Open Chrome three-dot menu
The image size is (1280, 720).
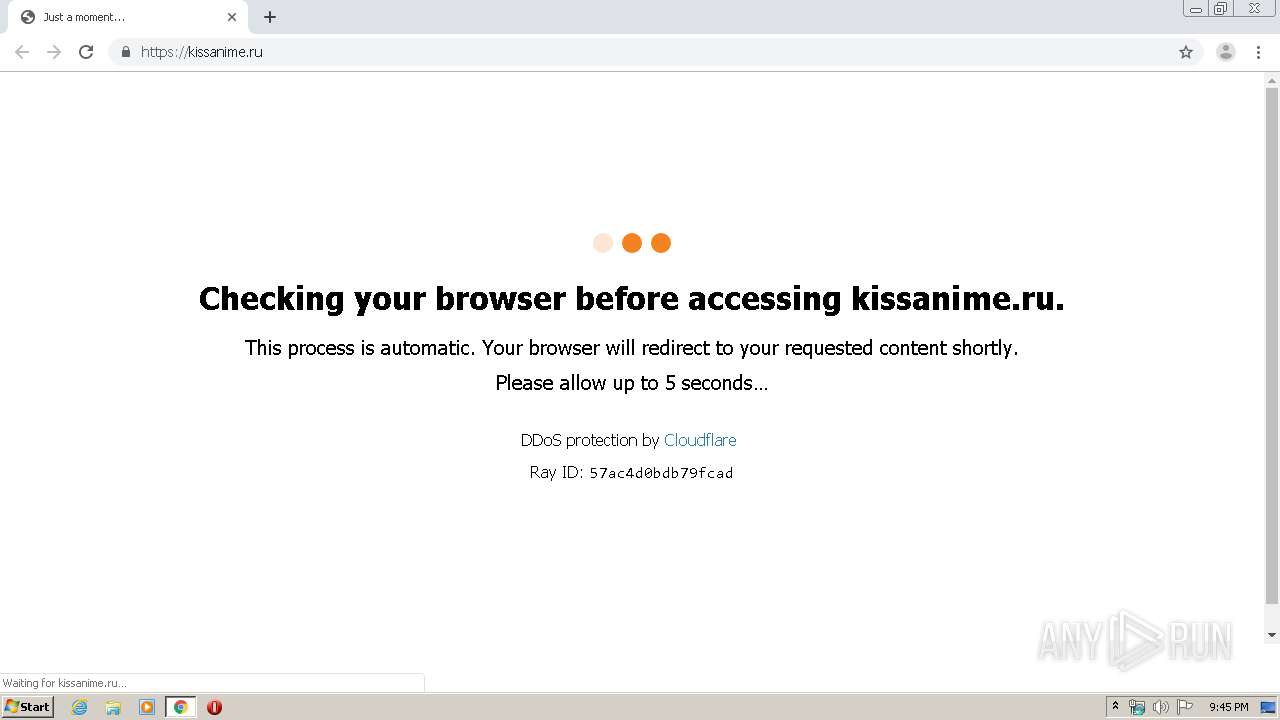point(1258,52)
